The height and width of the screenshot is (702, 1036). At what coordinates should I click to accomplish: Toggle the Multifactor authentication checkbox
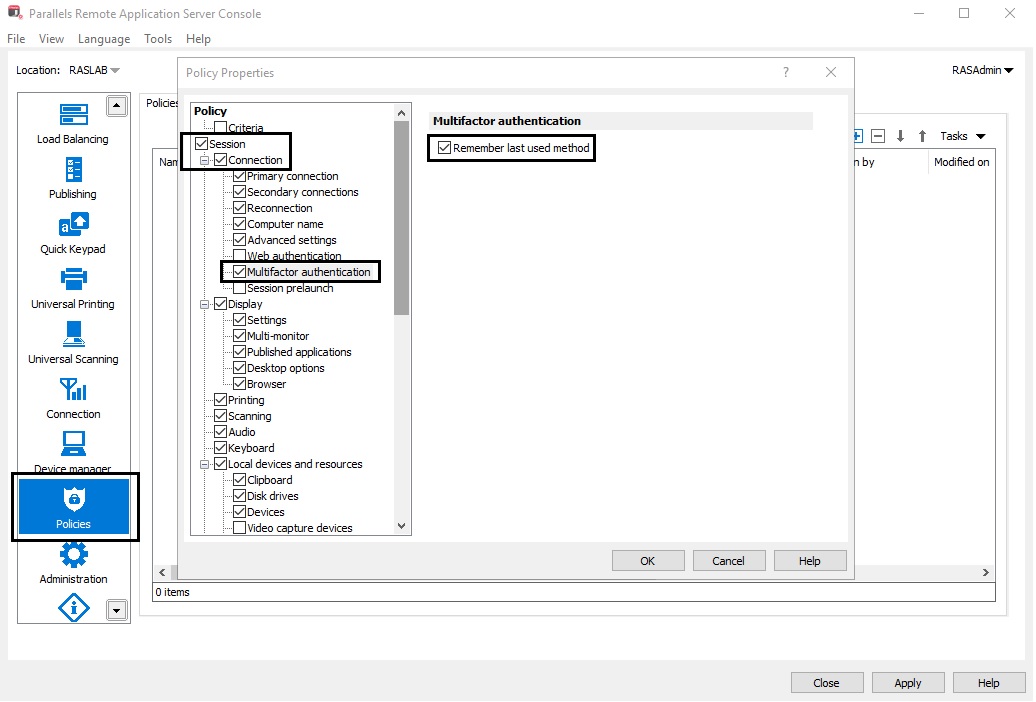pyautogui.click(x=240, y=272)
